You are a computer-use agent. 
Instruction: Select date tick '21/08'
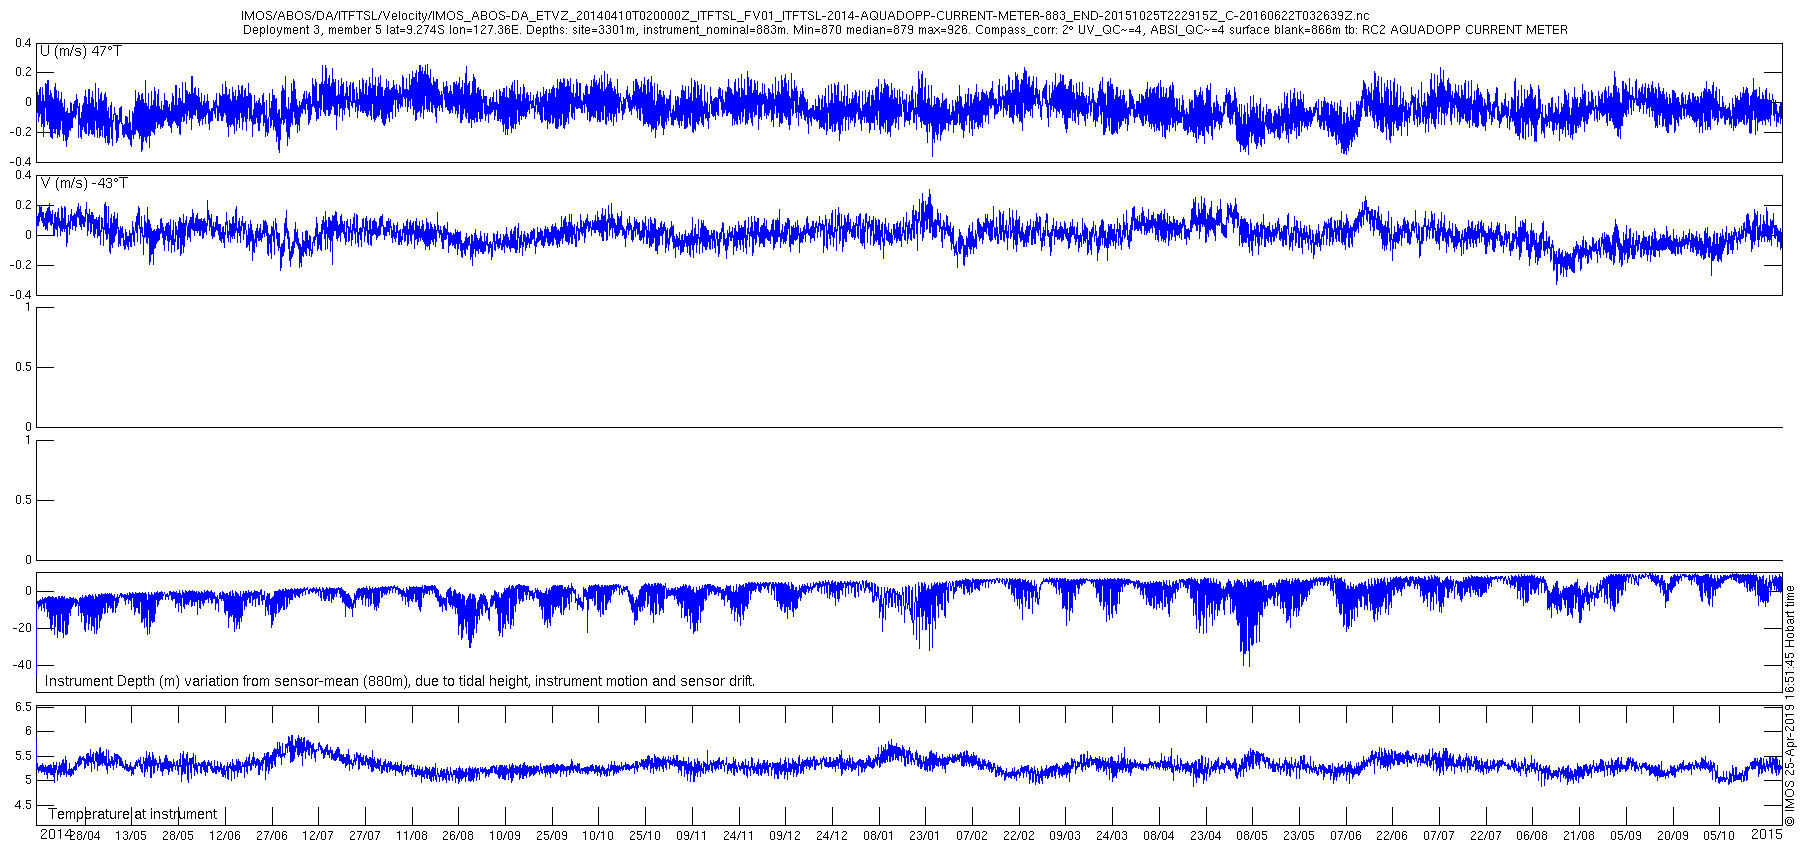tap(1579, 836)
